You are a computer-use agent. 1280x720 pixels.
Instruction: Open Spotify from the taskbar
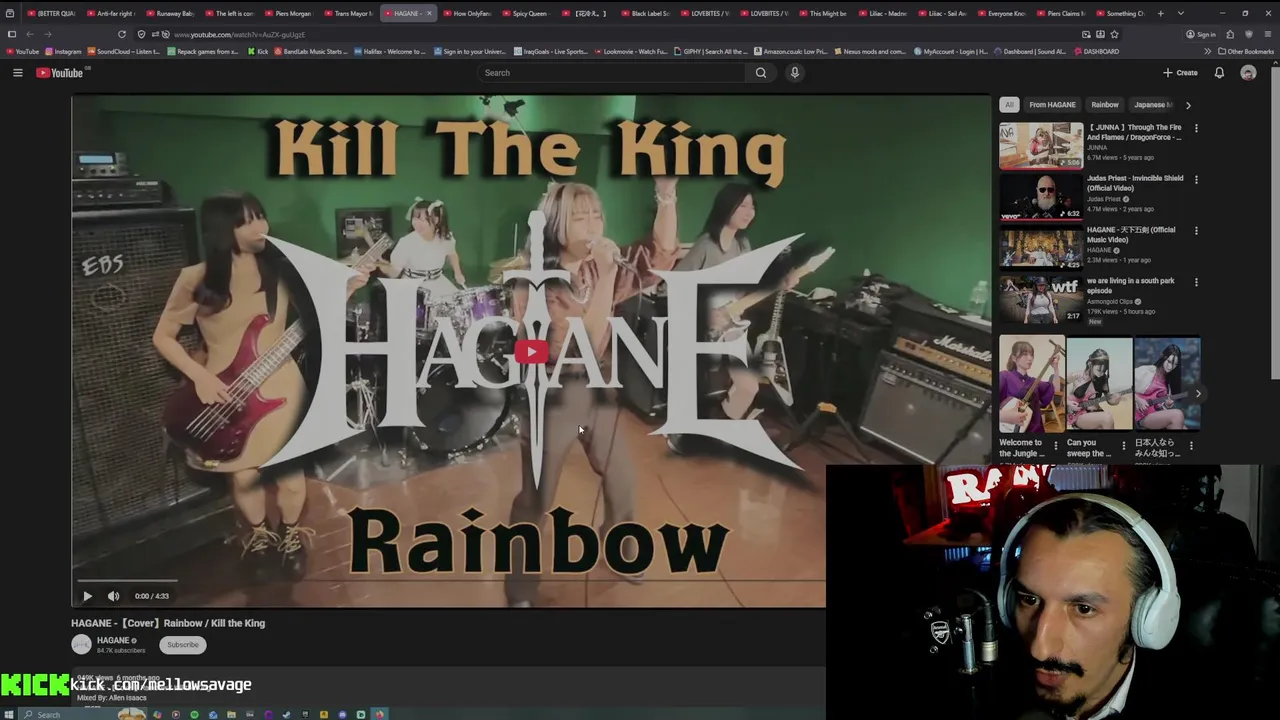point(195,714)
